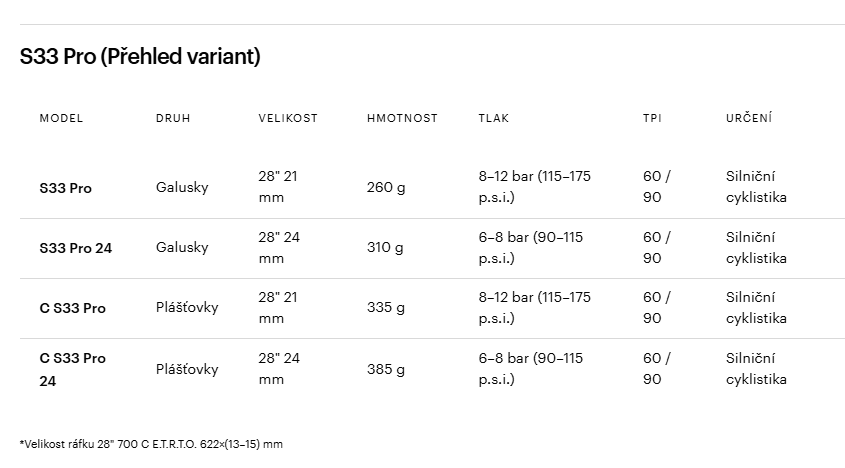Image resolution: width=845 pixels, height=468 pixels.
Task: Click the 385 g weight cell
Action: (386, 369)
